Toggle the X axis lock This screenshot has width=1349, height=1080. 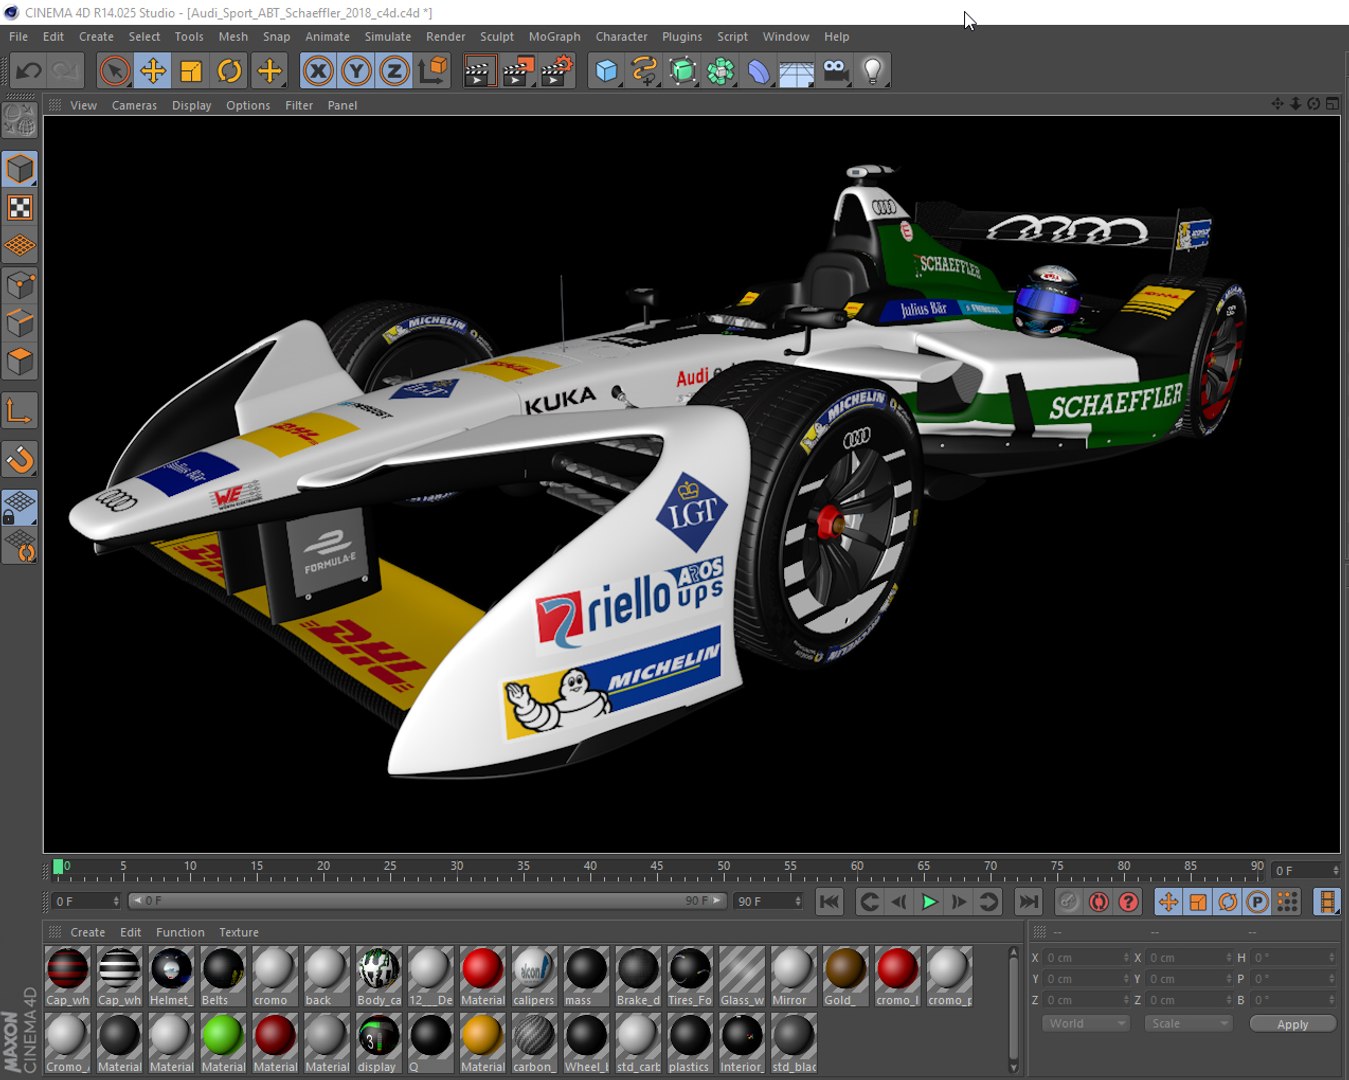(x=318, y=71)
